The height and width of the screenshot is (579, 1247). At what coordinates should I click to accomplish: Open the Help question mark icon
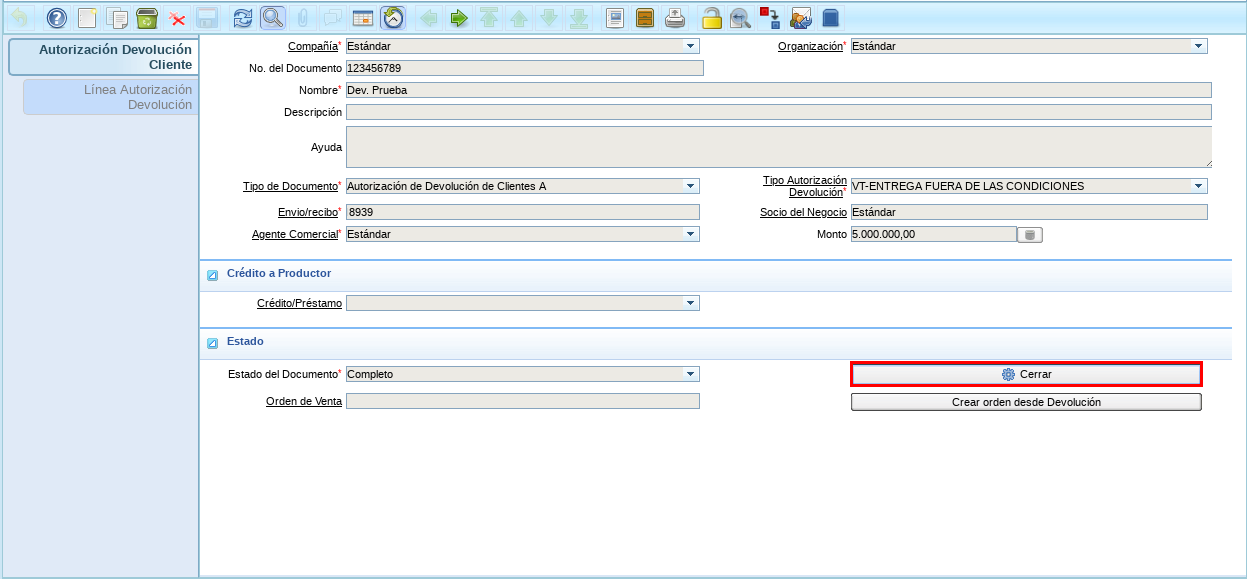tap(57, 18)
